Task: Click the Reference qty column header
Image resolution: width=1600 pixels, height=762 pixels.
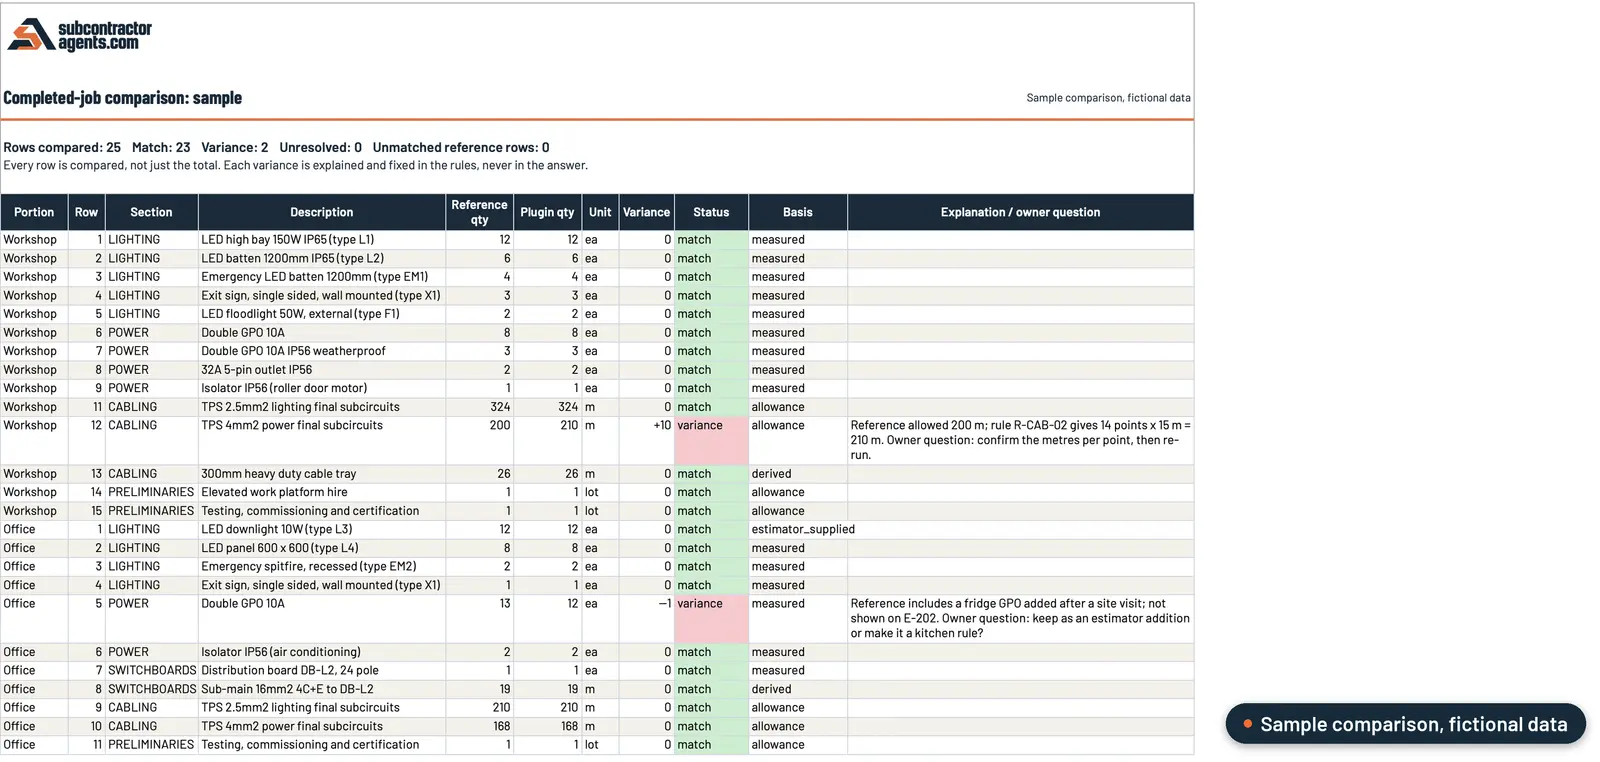Action: click(479, 212)
